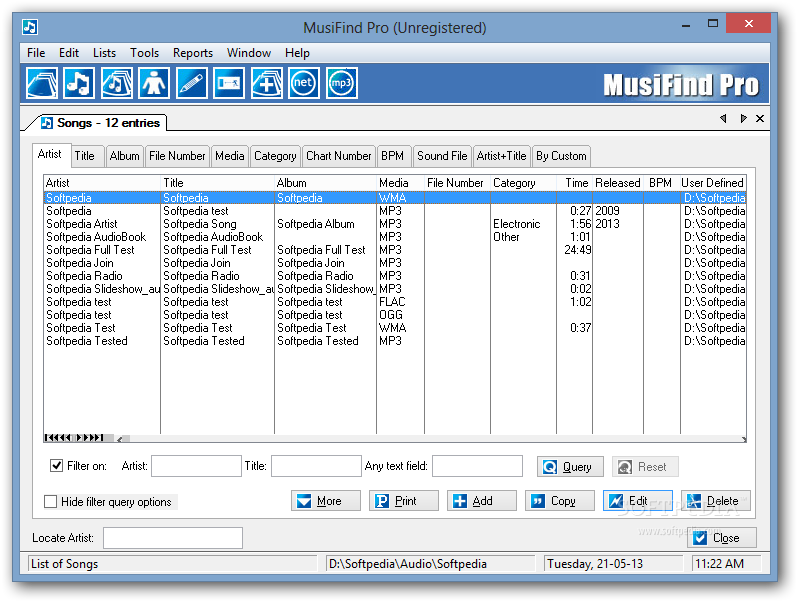Click the Reset button
Viewport: 798px width, 602px height.
coord(645,467)
